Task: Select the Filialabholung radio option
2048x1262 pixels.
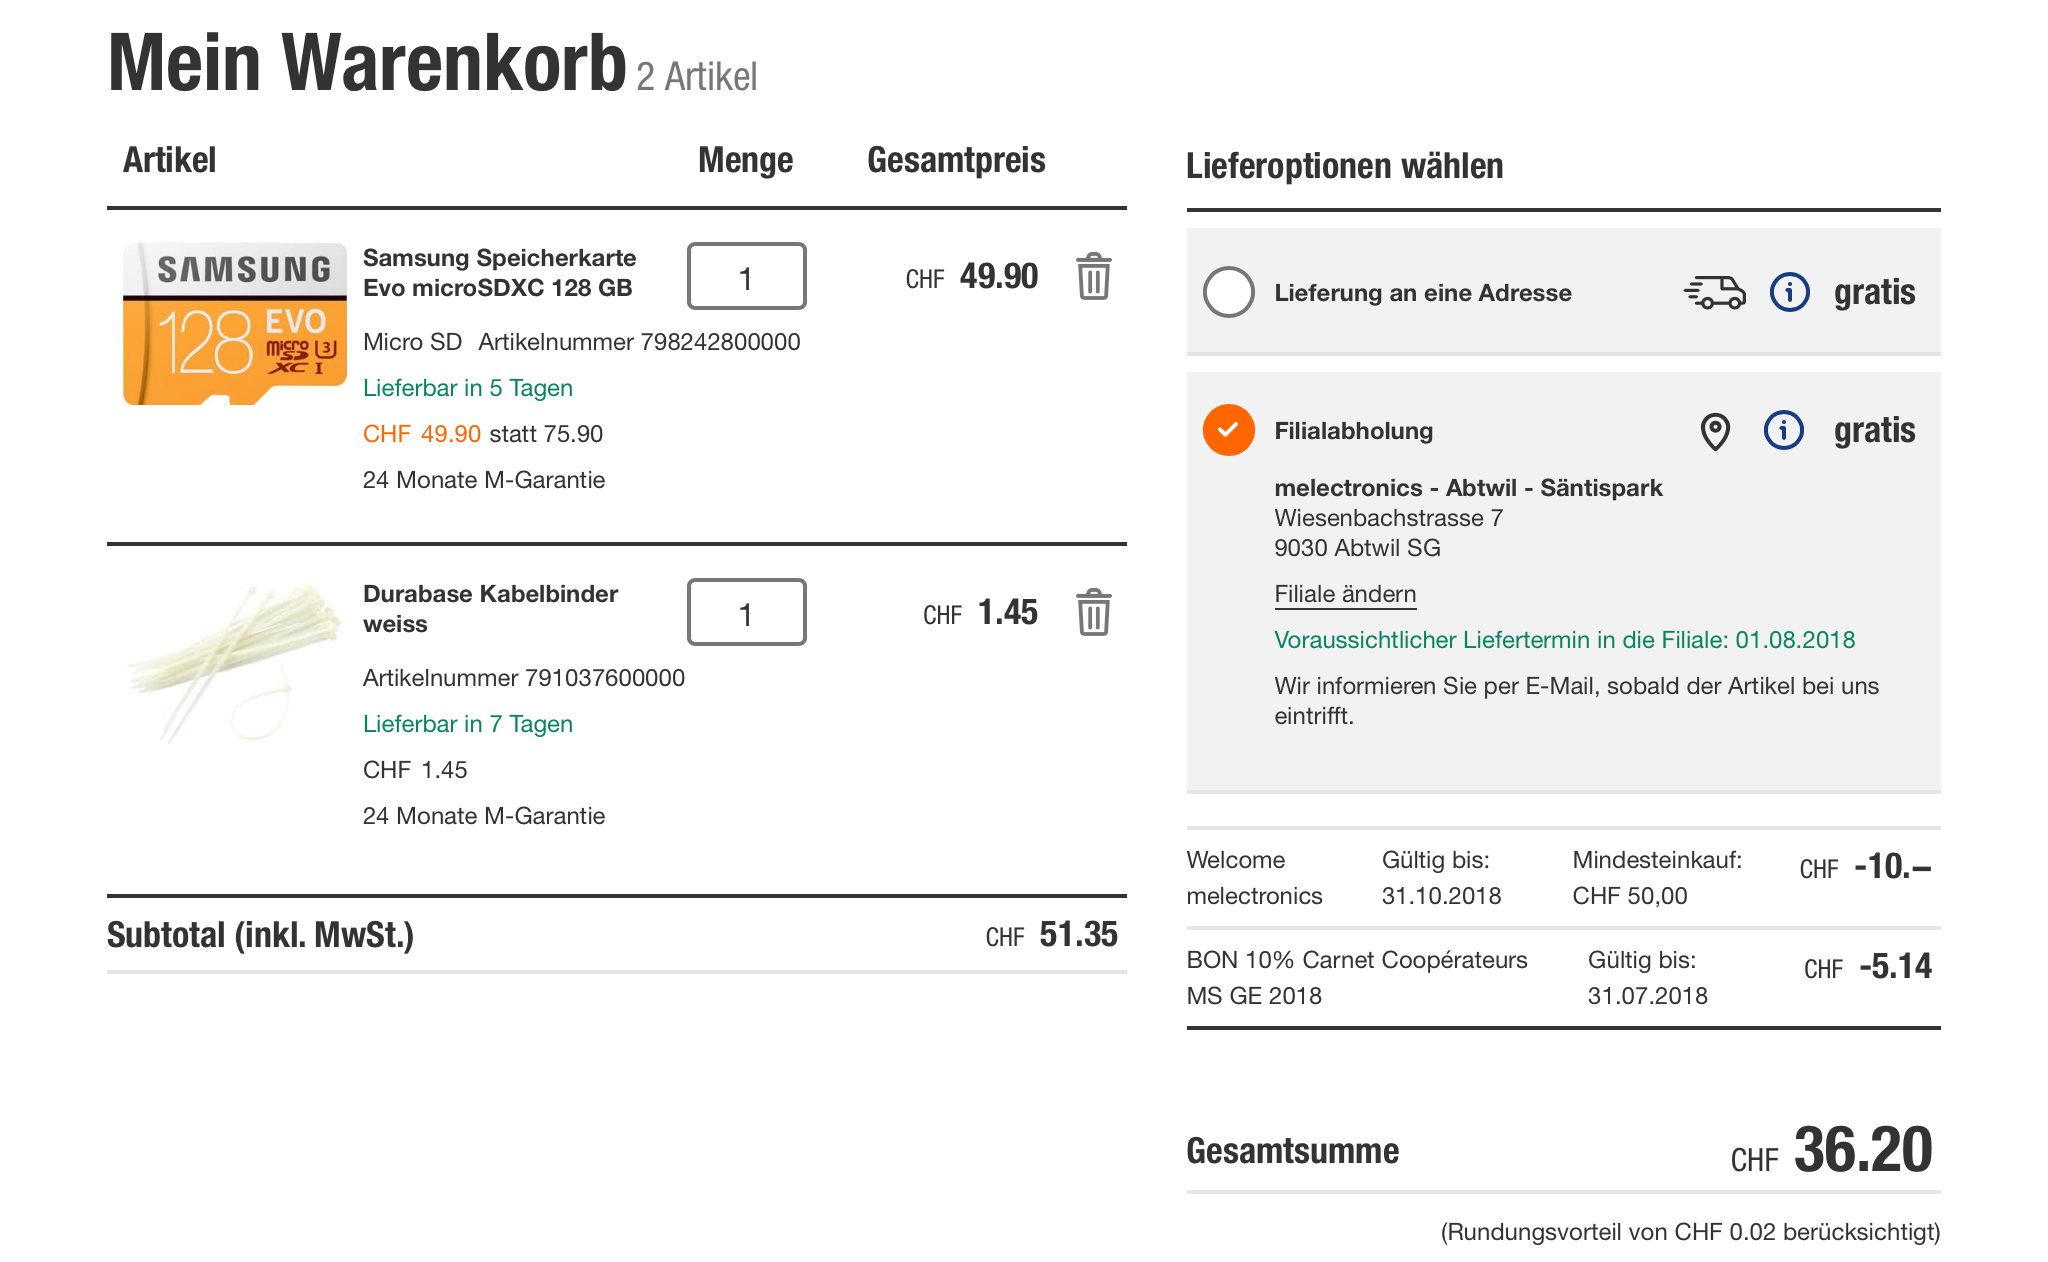Action: [1229, 430]
